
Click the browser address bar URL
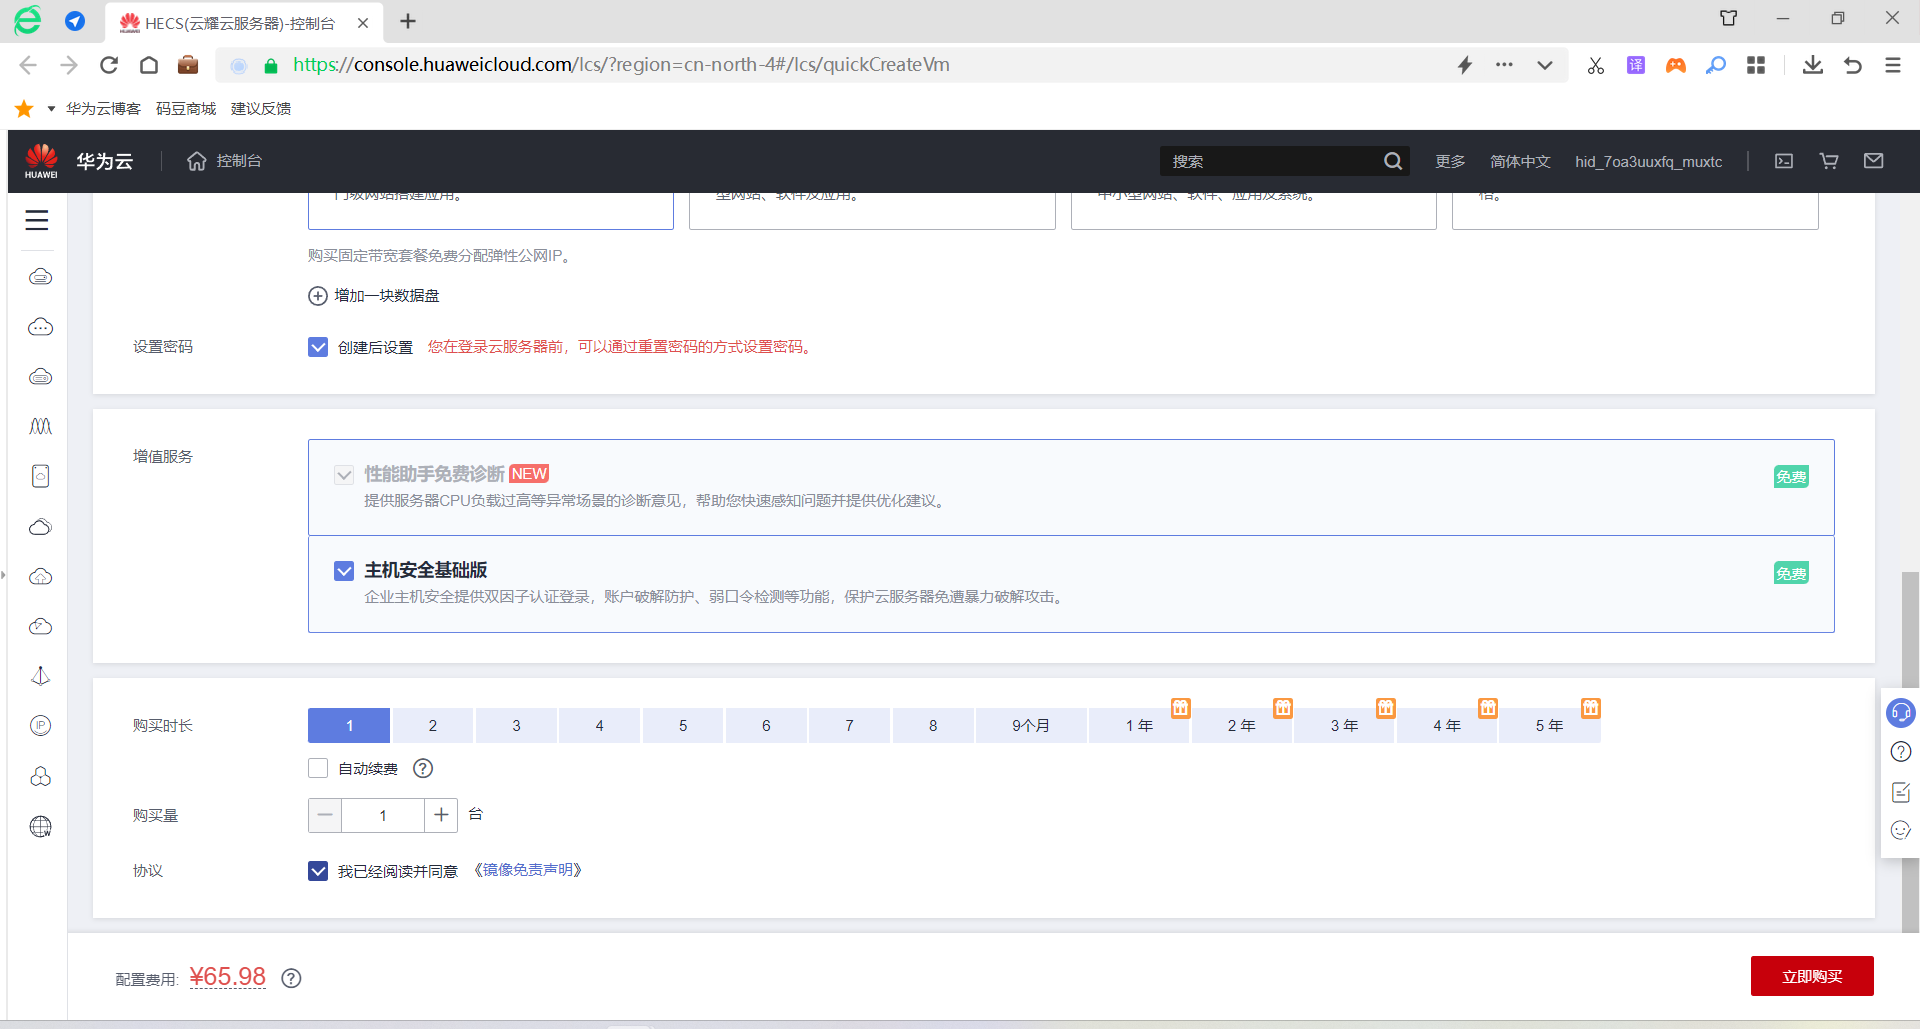click(x=621, y=65)
